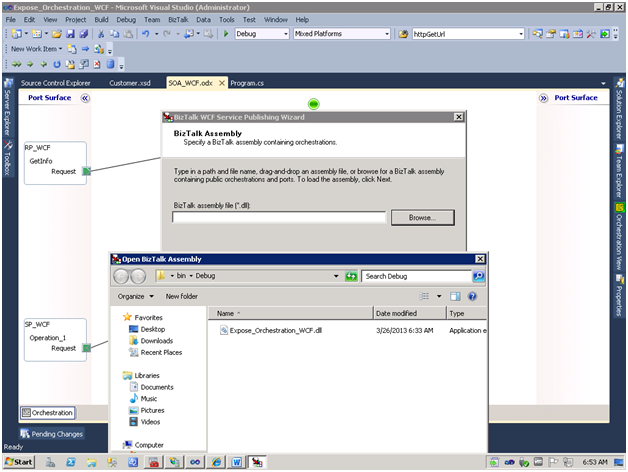Click Open File folder icon in toolbar
The height and width of the screenshot is (472, 628).
point(57,34)
